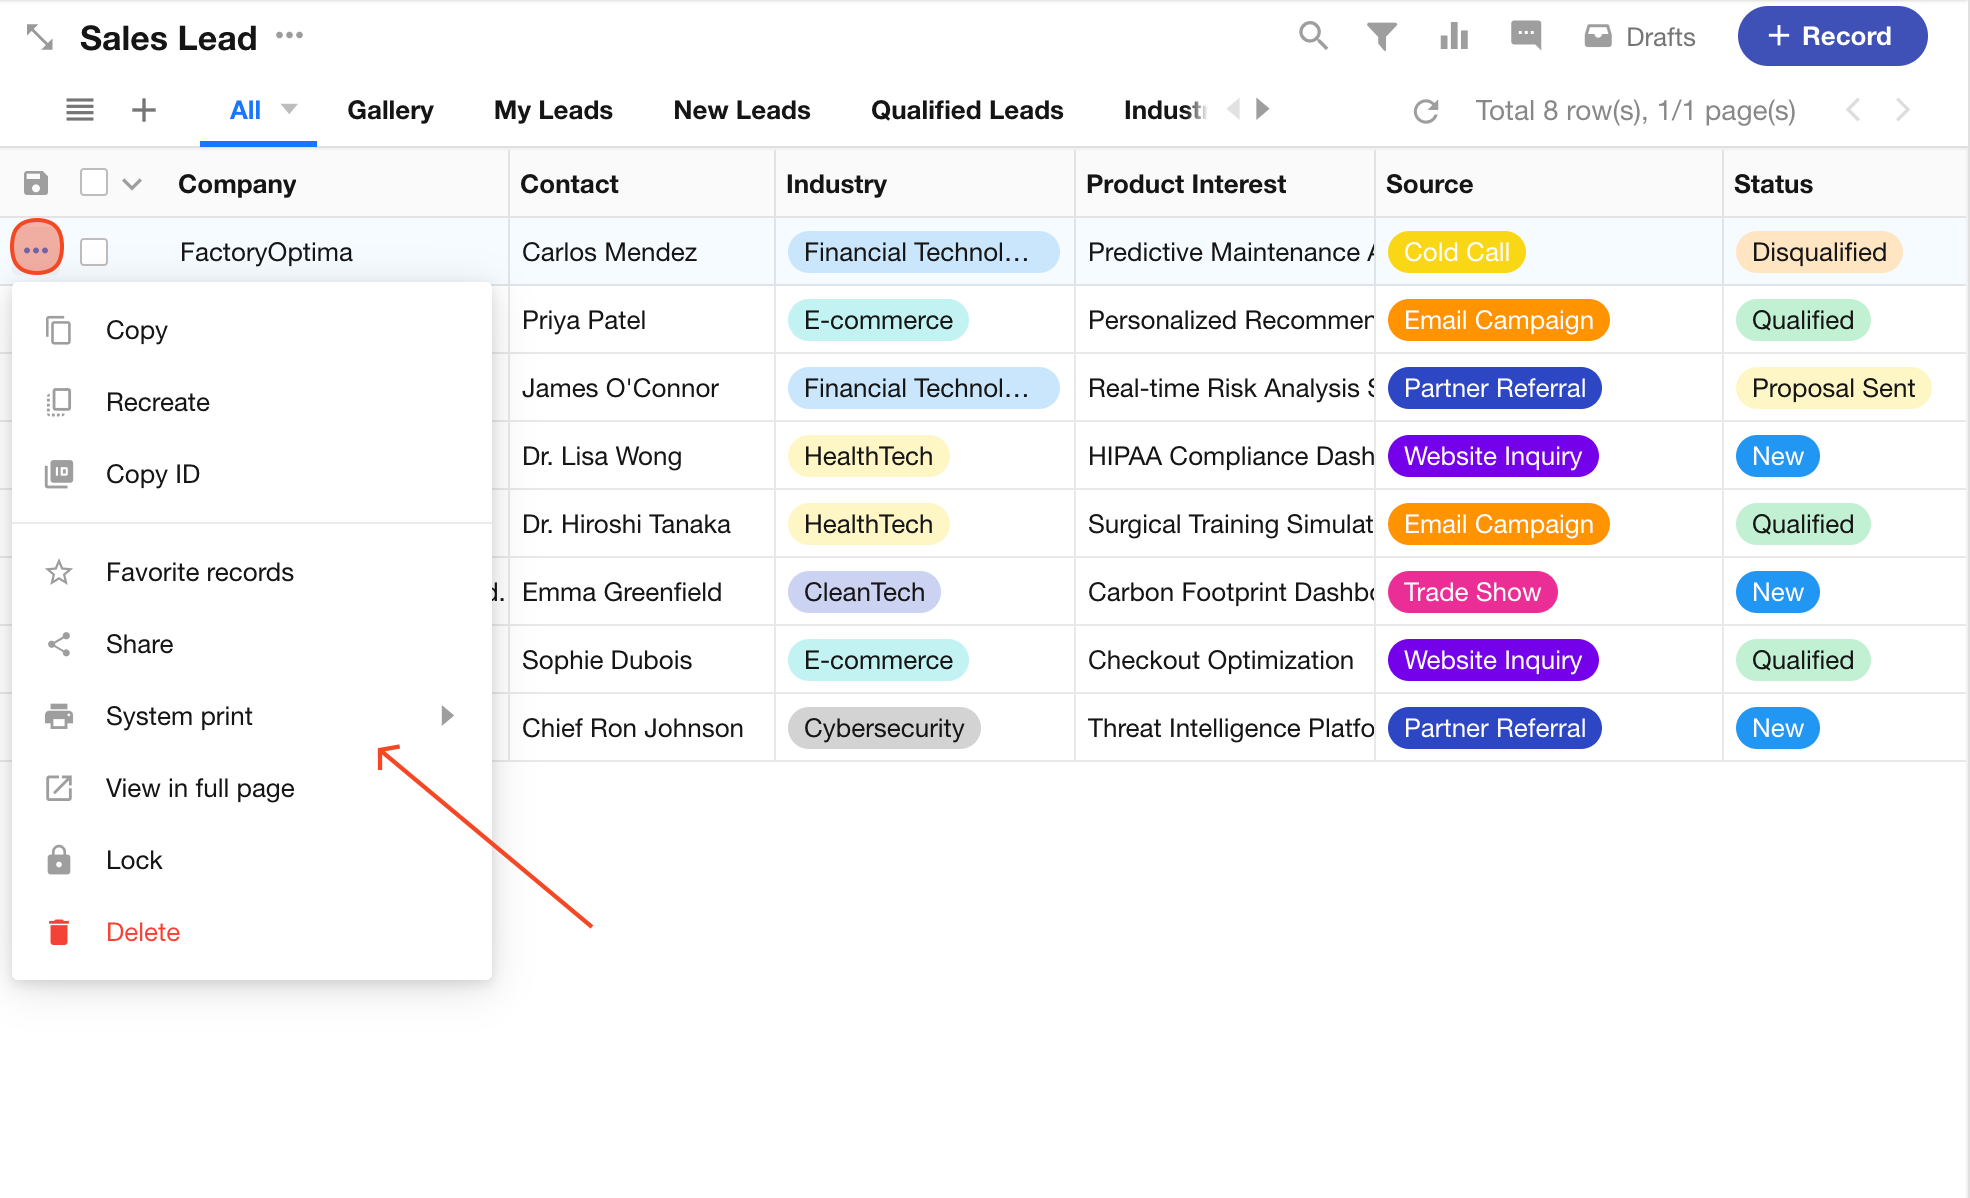Click the yellow Cold Call tag
The image size is (1970, 1198).
pyautogui.click(x=1455, y=252)
